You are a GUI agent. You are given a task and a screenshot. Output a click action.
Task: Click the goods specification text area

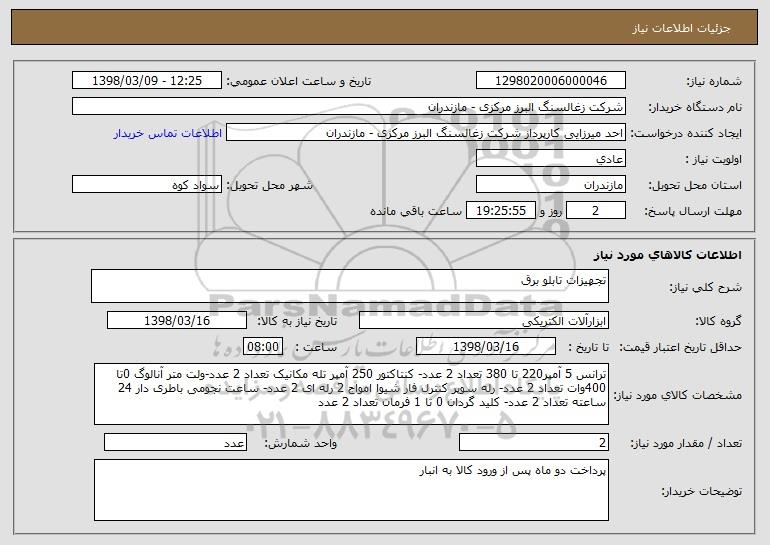pos(351,394)
